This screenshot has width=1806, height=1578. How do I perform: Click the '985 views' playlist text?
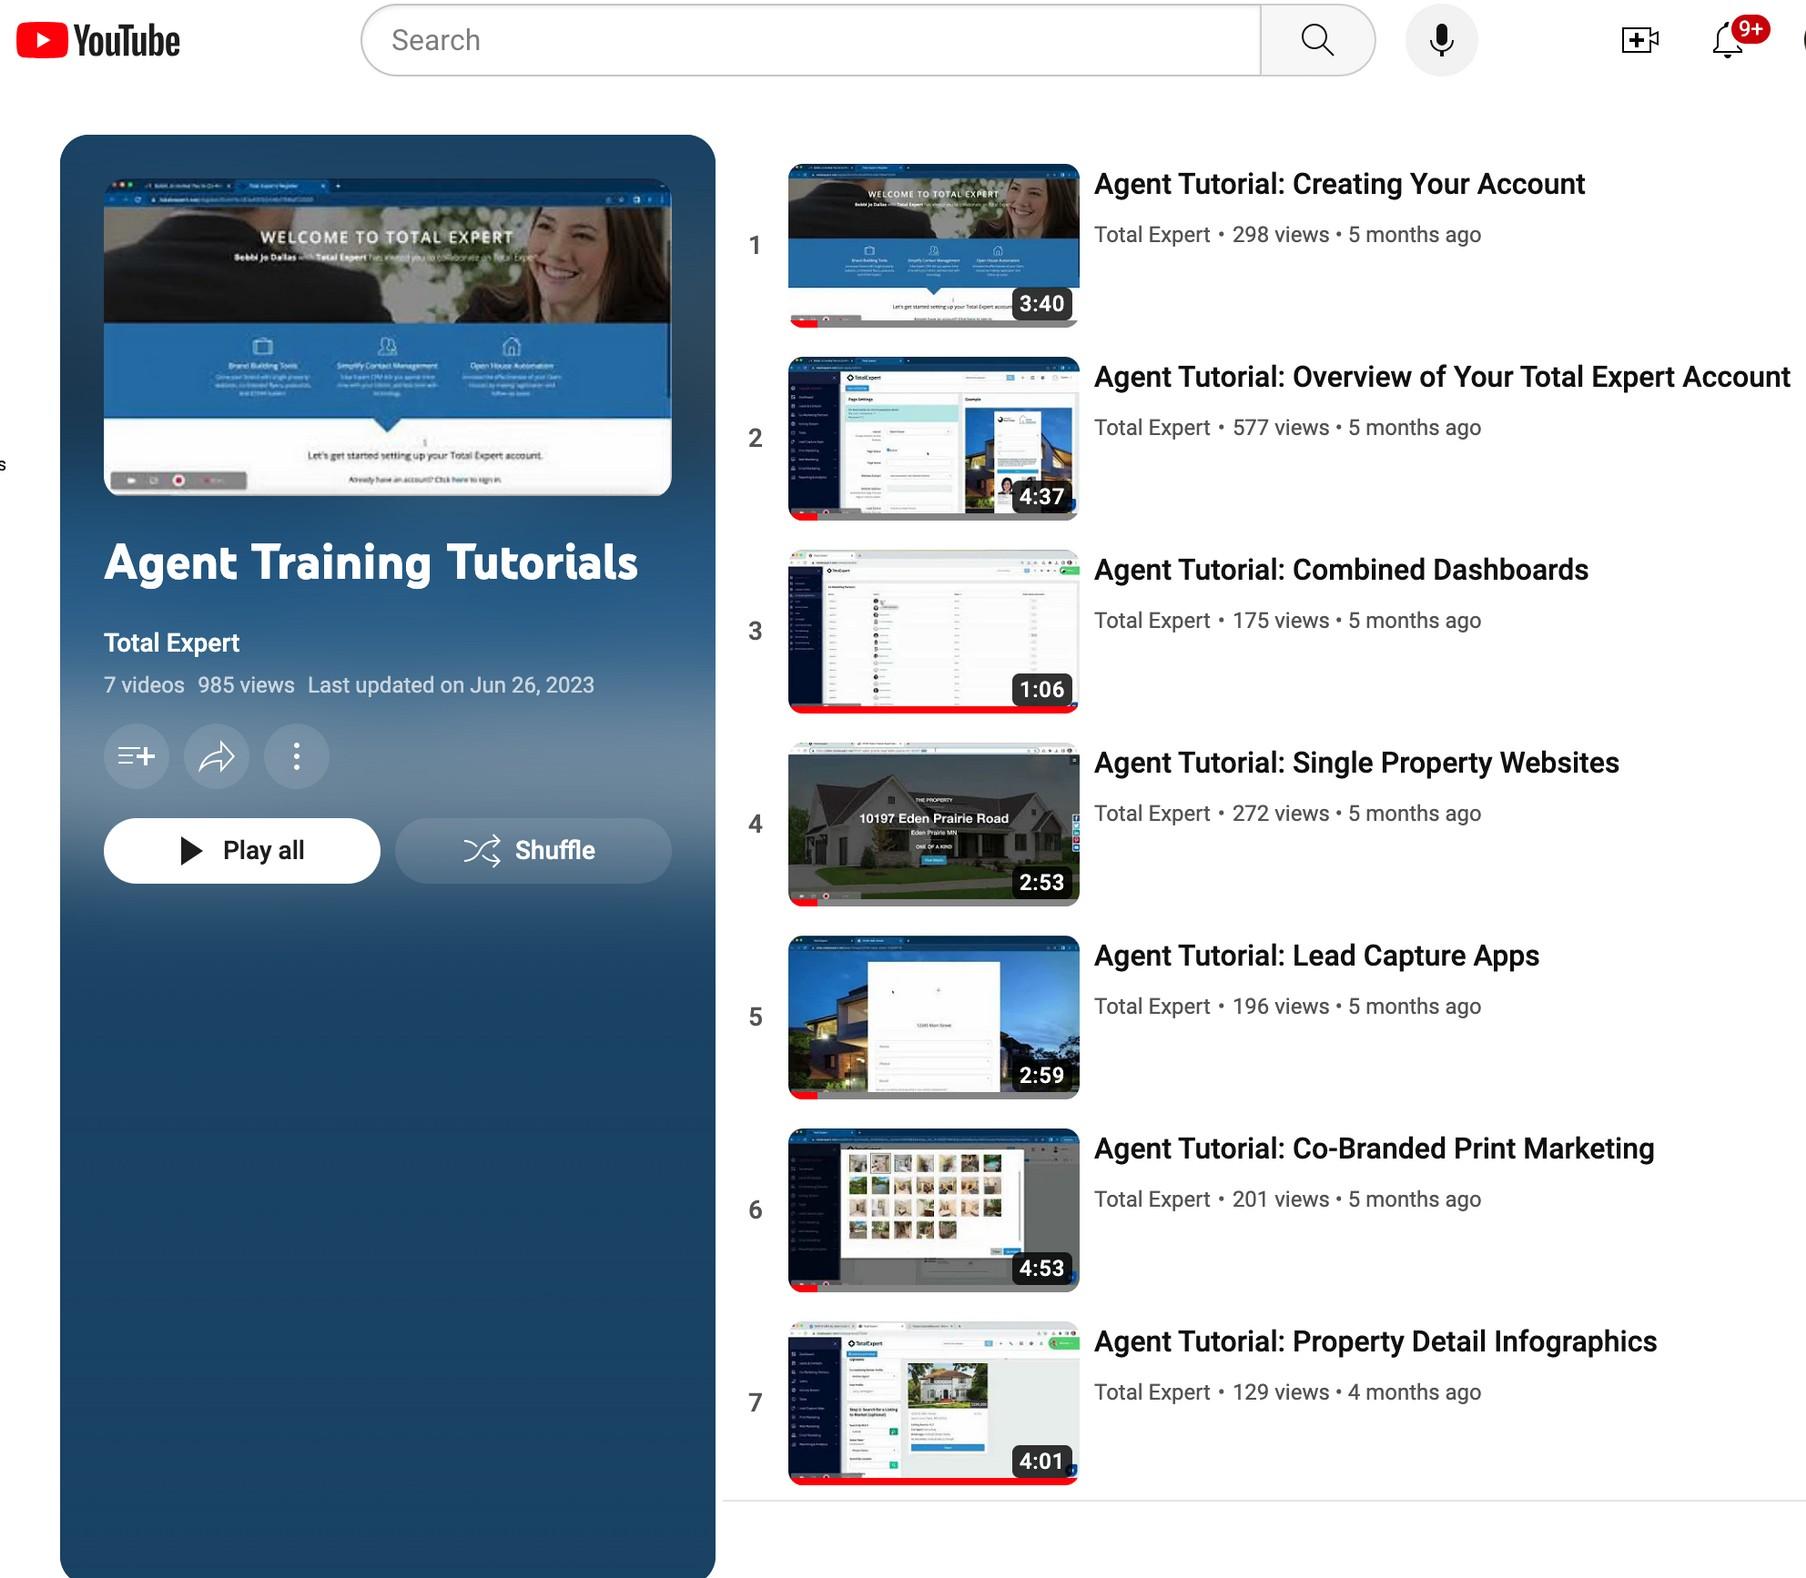[246, 685]
